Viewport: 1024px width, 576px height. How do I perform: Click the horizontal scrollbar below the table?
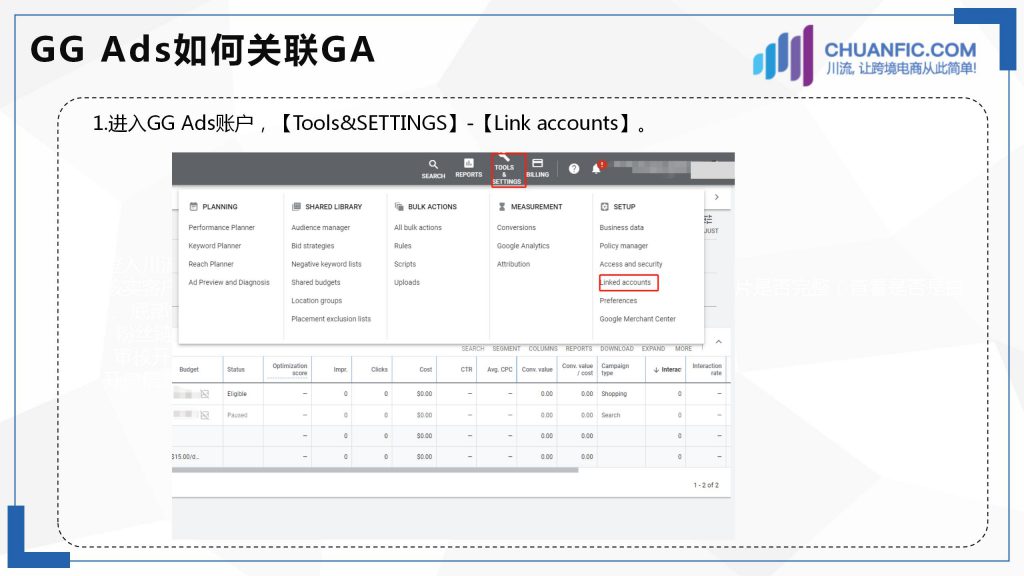click(375, 470)
